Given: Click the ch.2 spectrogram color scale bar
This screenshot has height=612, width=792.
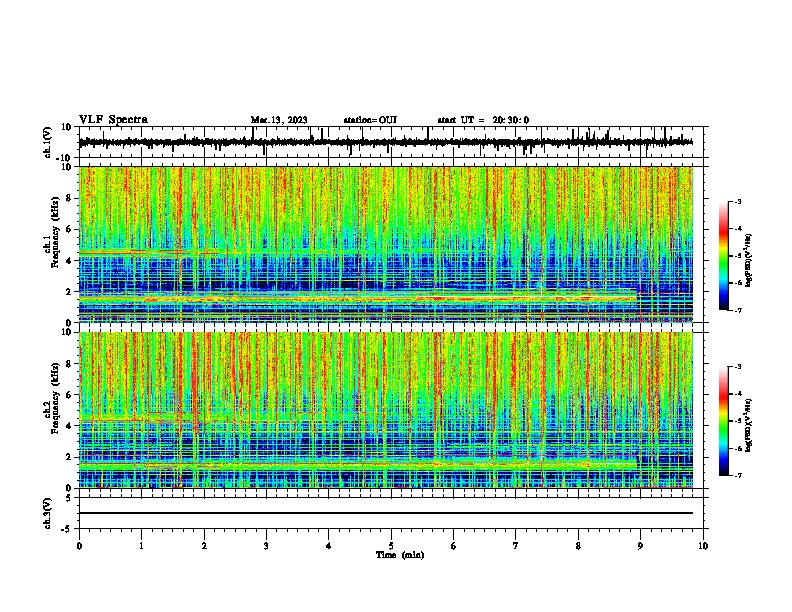Looking at the screenshot, I should click(724, 421).
